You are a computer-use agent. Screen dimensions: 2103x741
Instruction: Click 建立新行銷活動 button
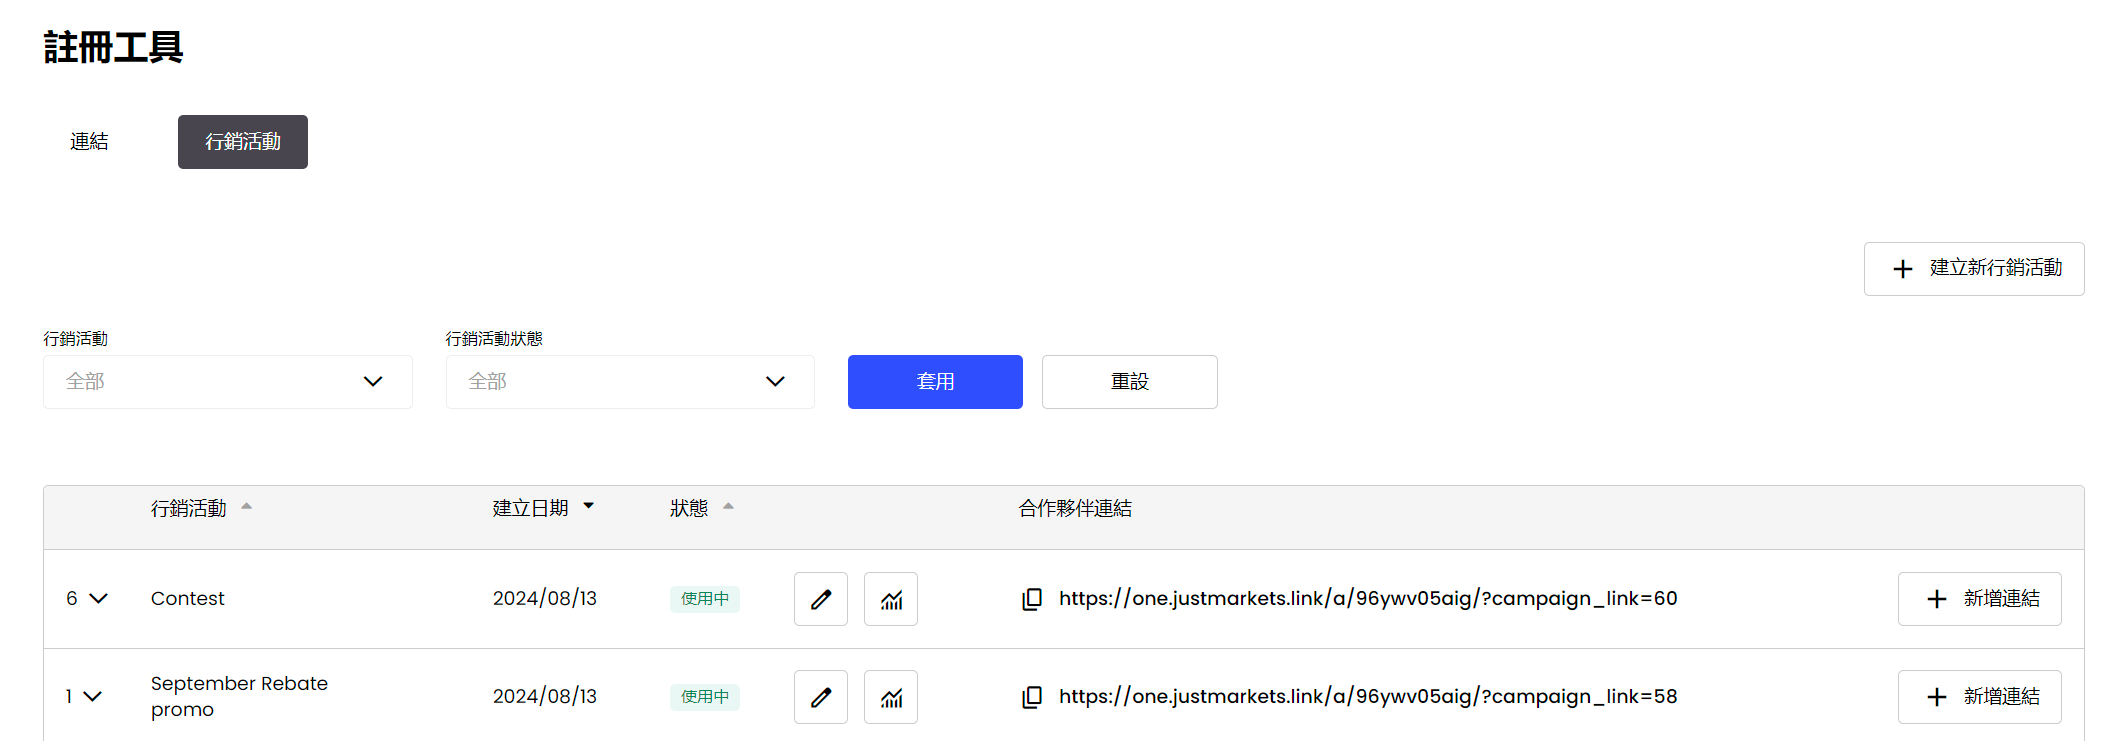[1974, 269]
